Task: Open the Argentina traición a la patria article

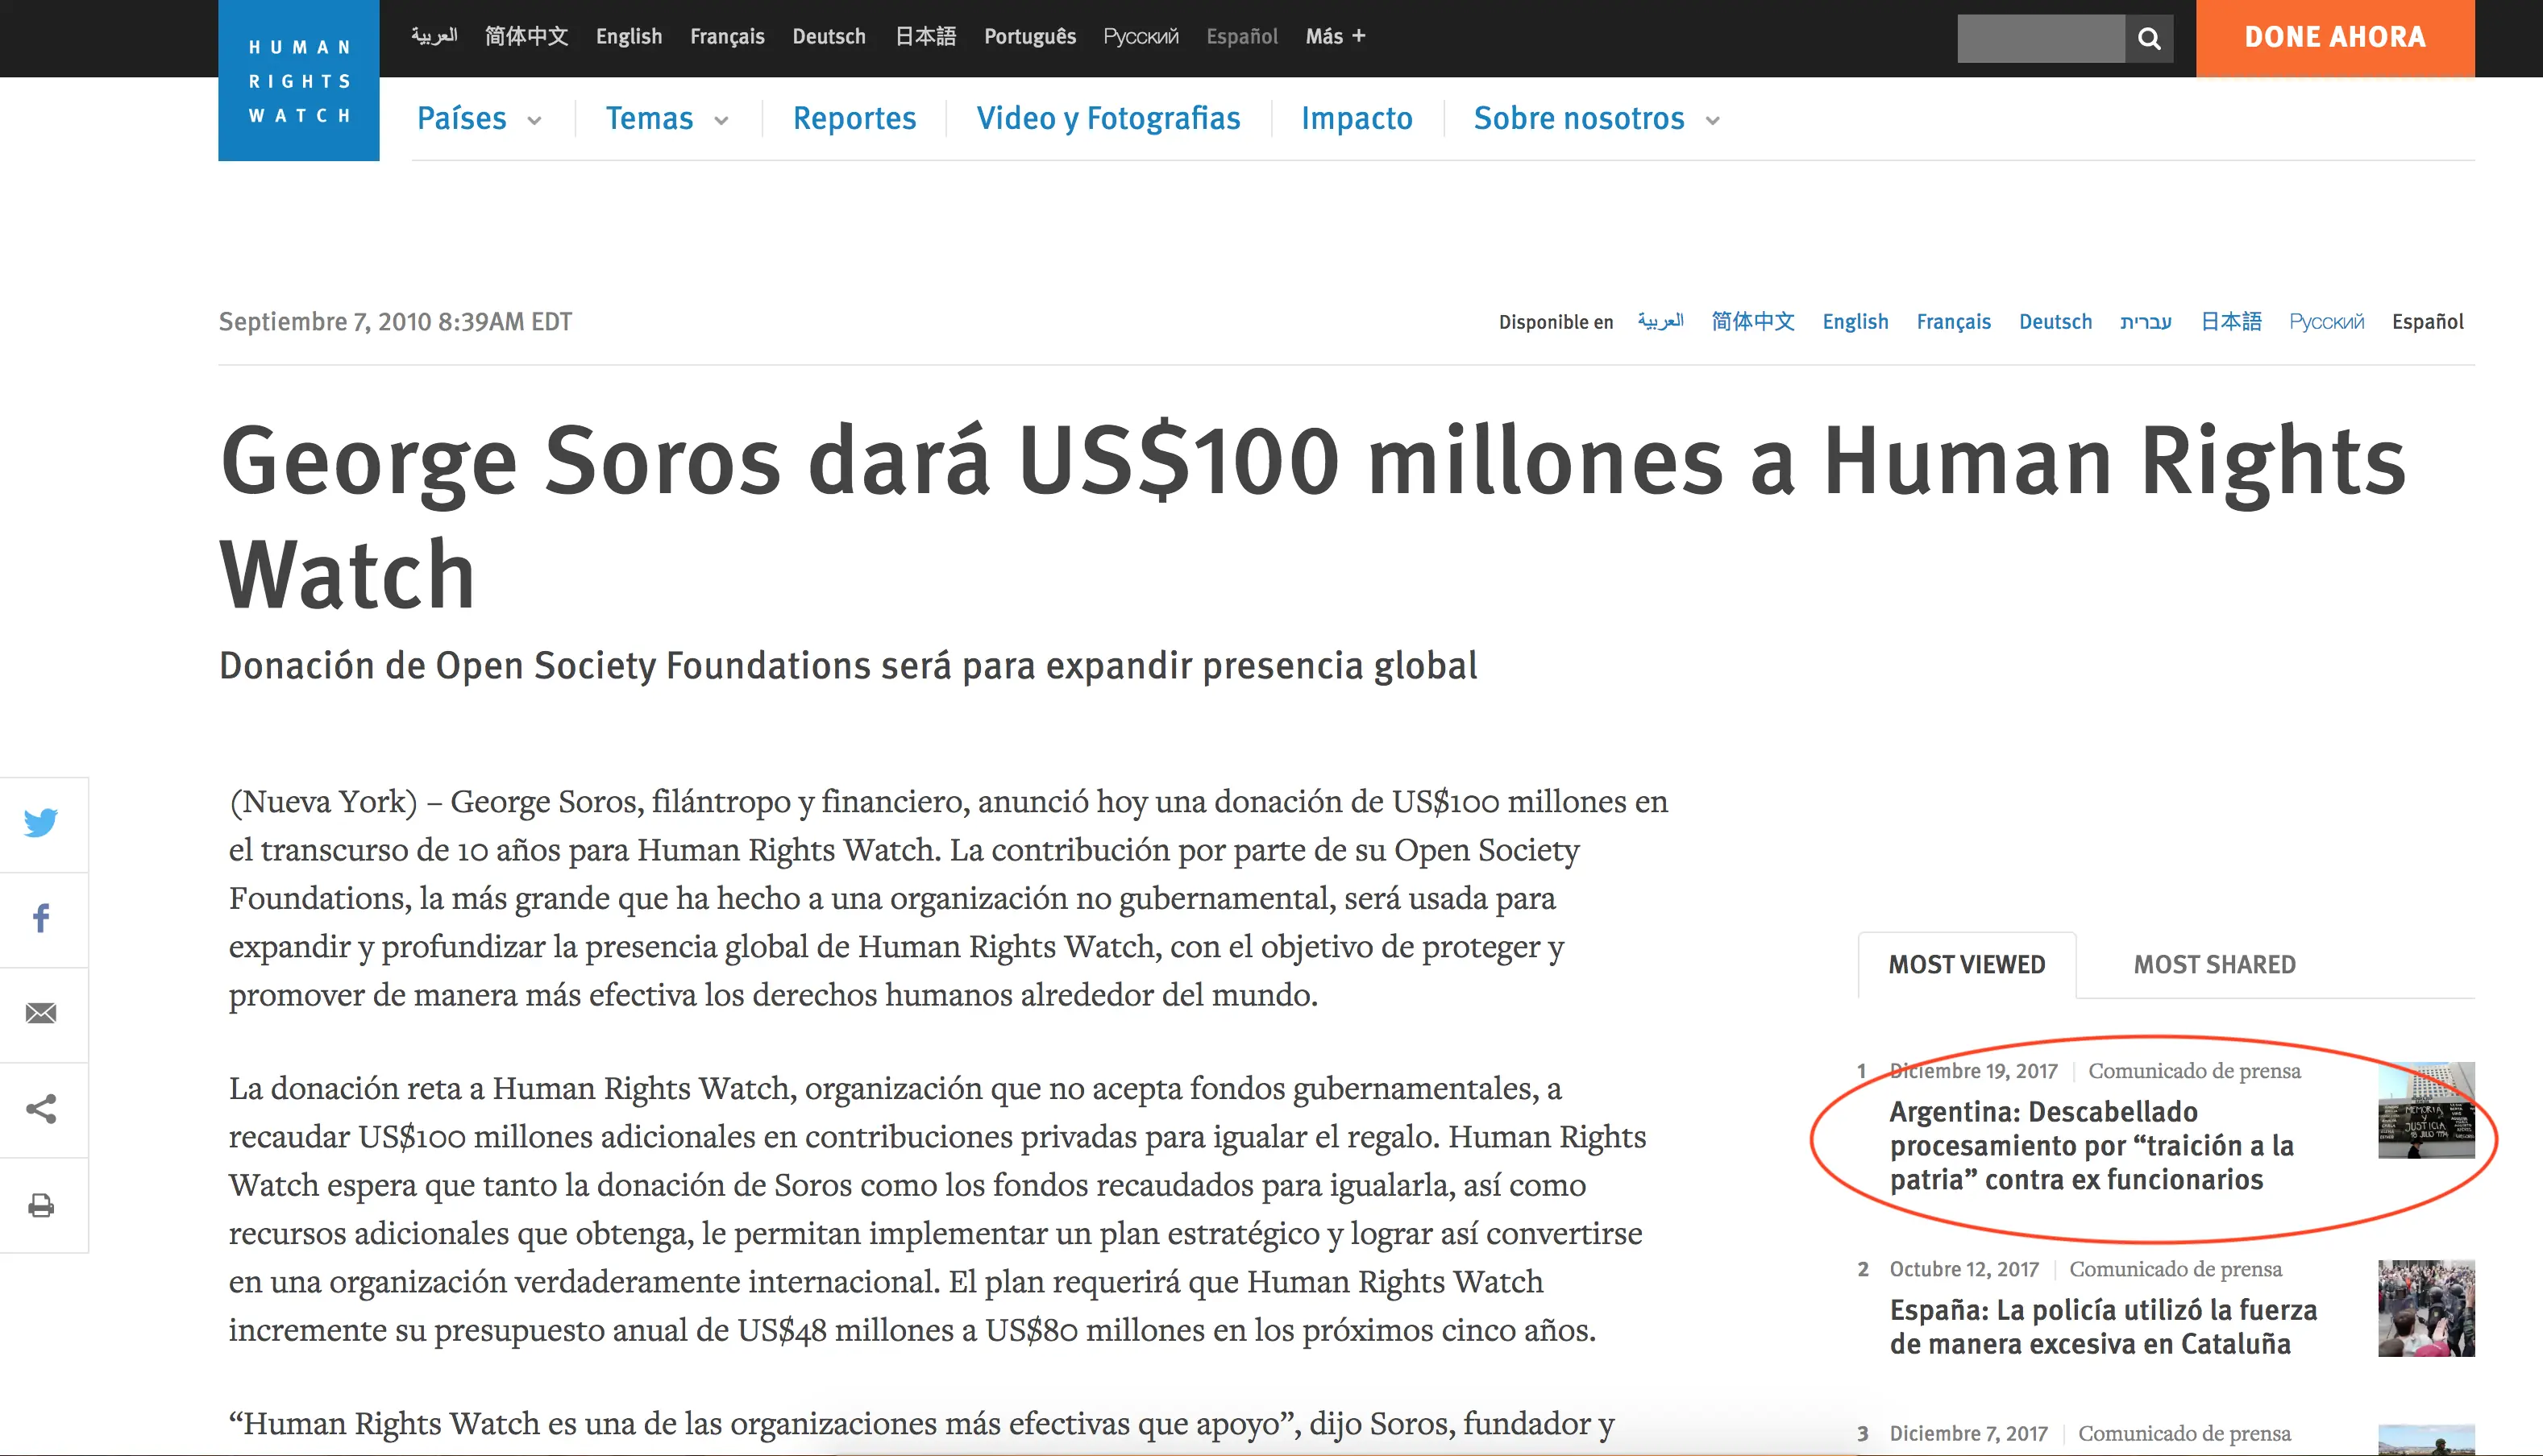Action: point(2091,1146)
